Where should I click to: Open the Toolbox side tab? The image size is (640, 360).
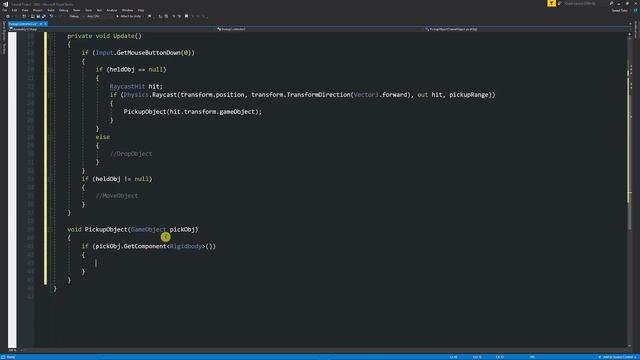[x=4, y=49]
